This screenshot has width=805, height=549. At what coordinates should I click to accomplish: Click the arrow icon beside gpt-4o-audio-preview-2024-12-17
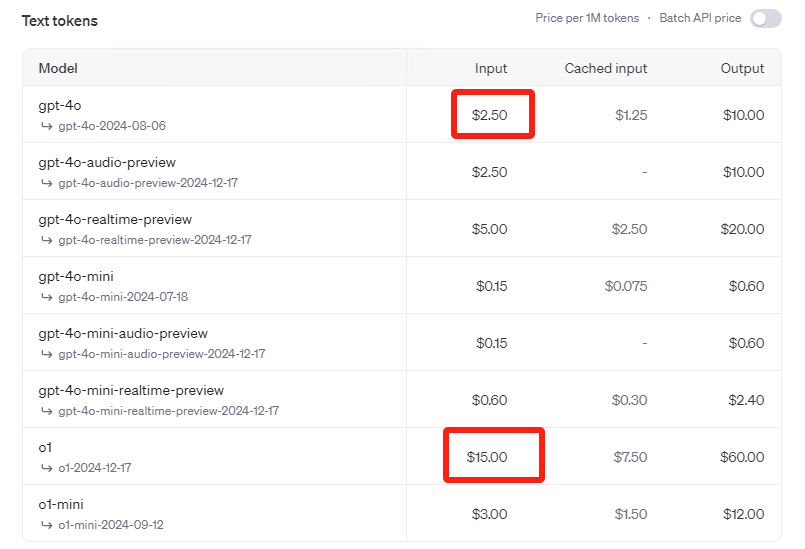(46, 183)
